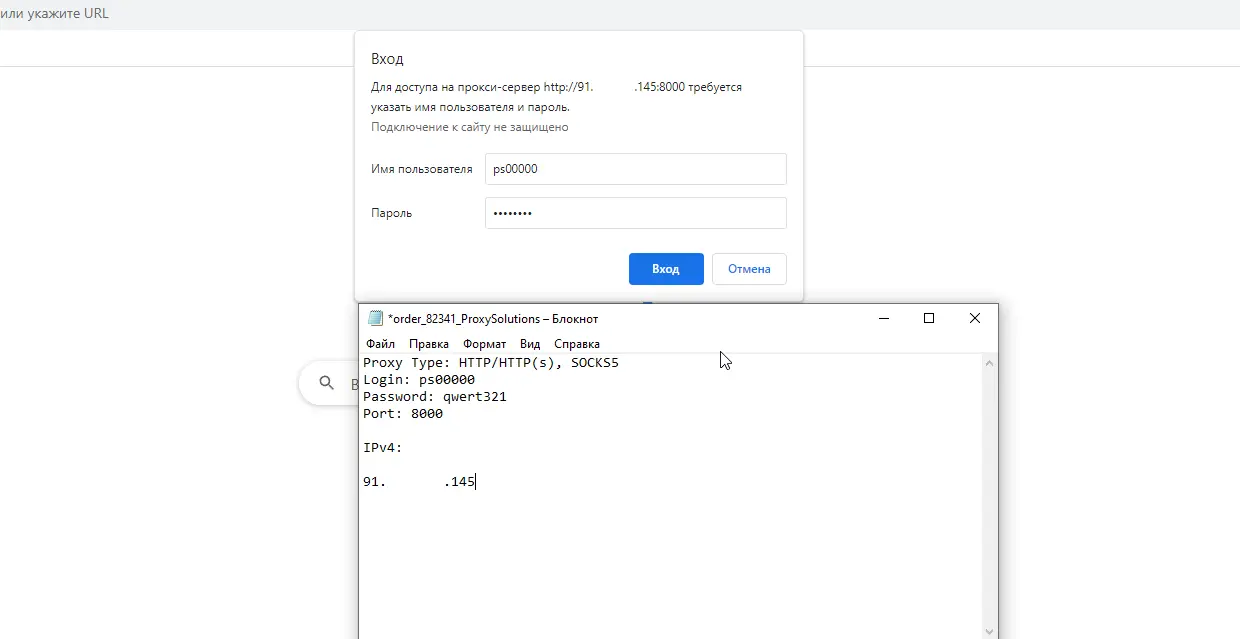Open the Правка menu
Viewport: 1240px width, 639px height.
click(429, 343)
